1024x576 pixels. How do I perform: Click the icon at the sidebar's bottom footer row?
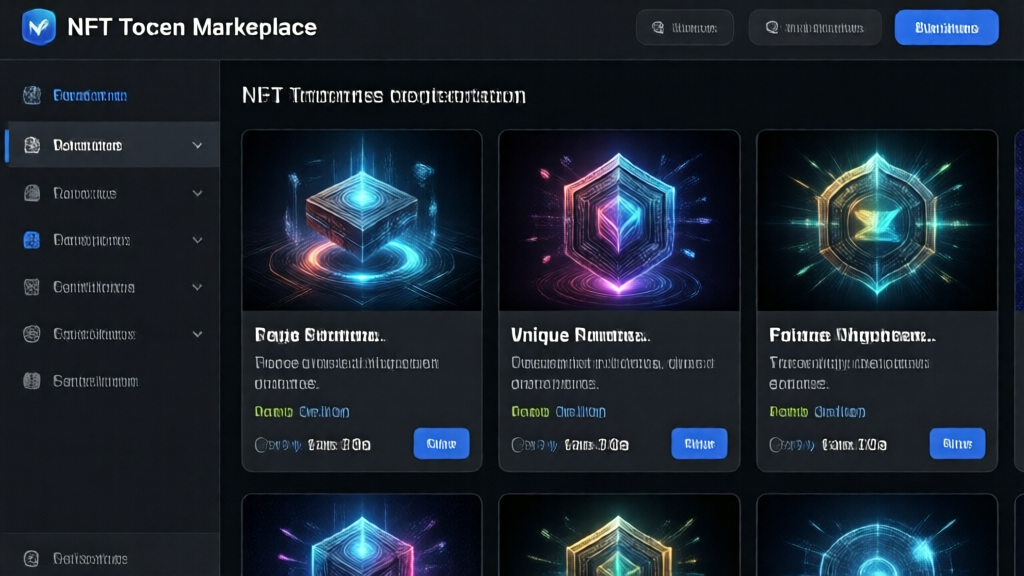coord(32,558)
